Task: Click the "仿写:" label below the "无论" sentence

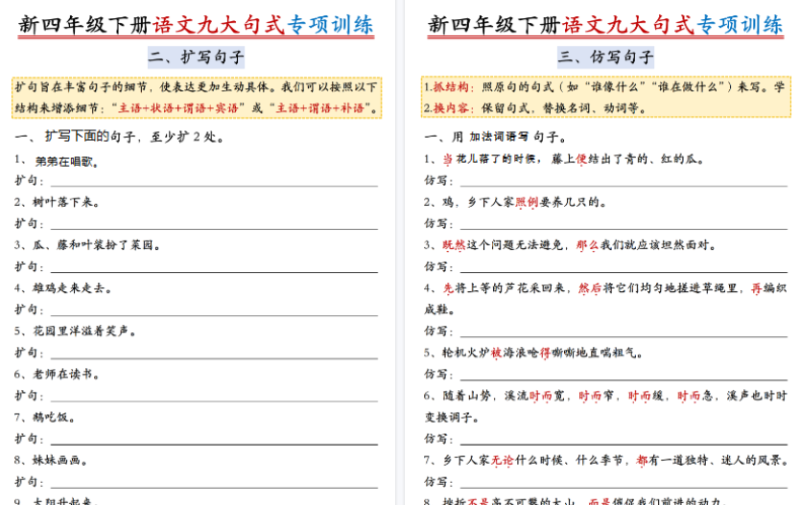Action: (439, 482)
